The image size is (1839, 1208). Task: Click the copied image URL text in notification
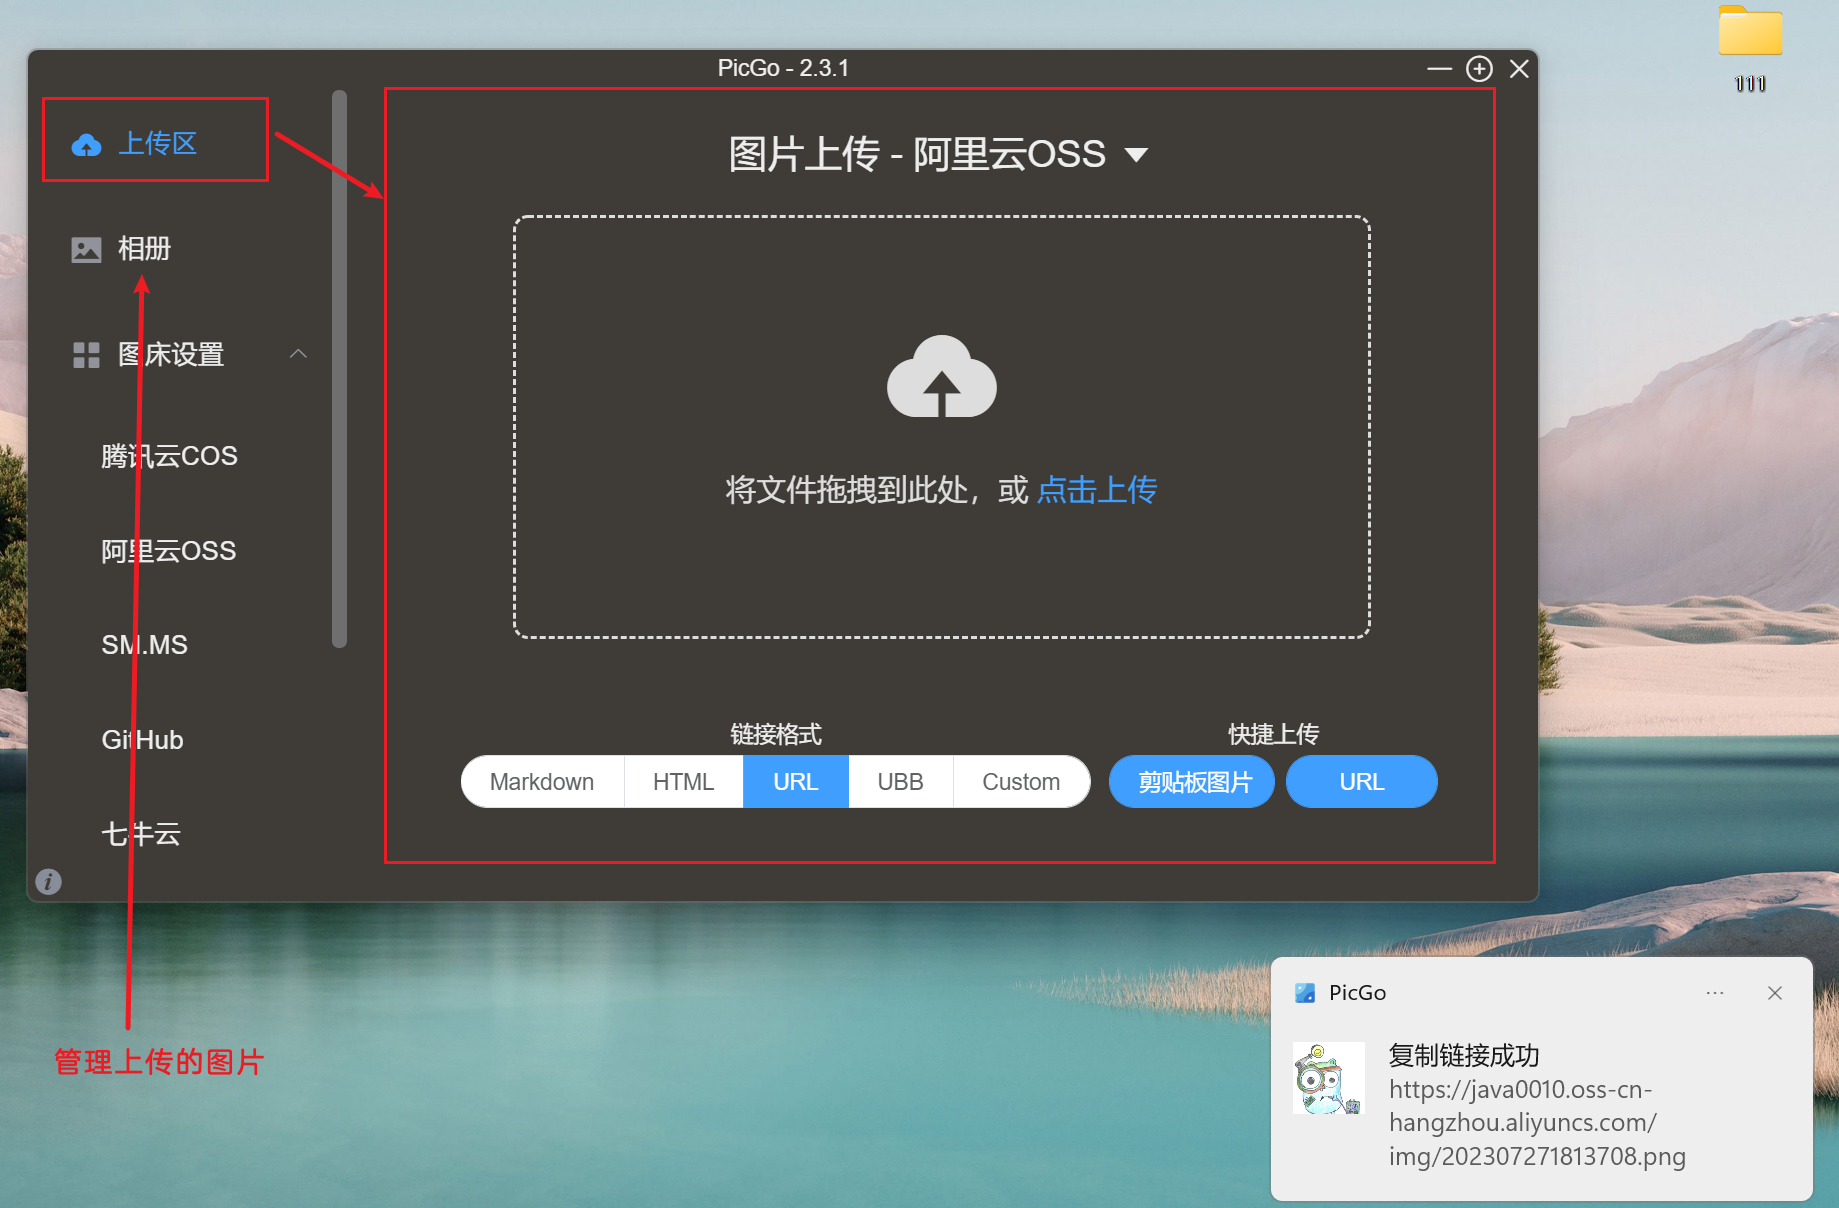1537,1123
